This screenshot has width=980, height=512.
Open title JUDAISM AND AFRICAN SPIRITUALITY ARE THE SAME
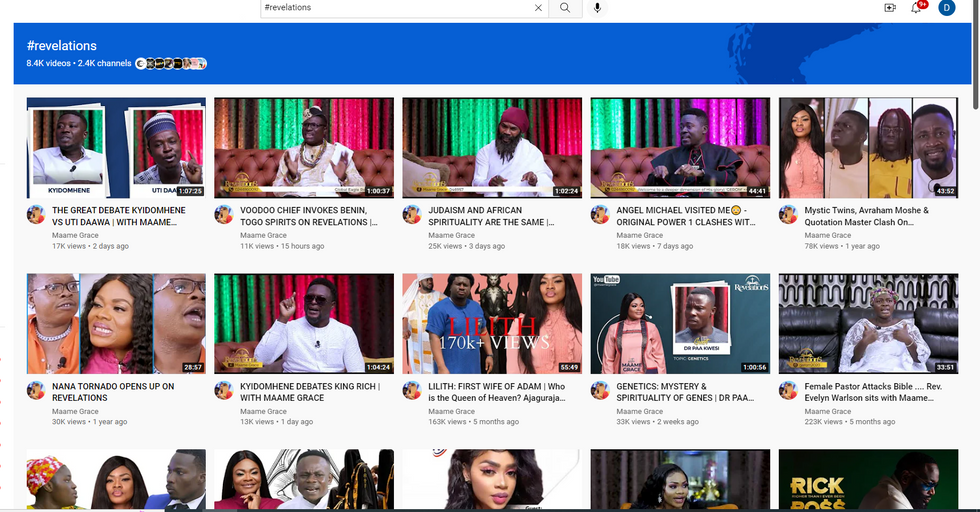point(491,216)
